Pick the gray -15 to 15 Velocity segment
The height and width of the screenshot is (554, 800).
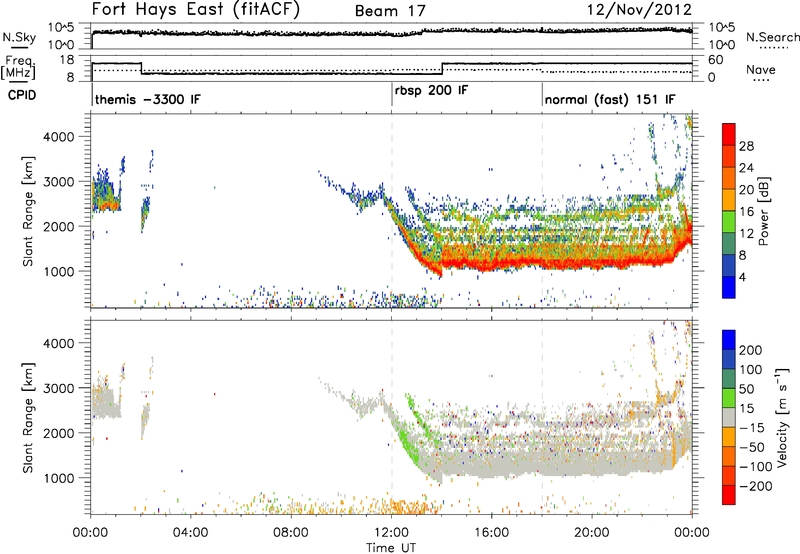pyautogui.click(x=729, y=417)
